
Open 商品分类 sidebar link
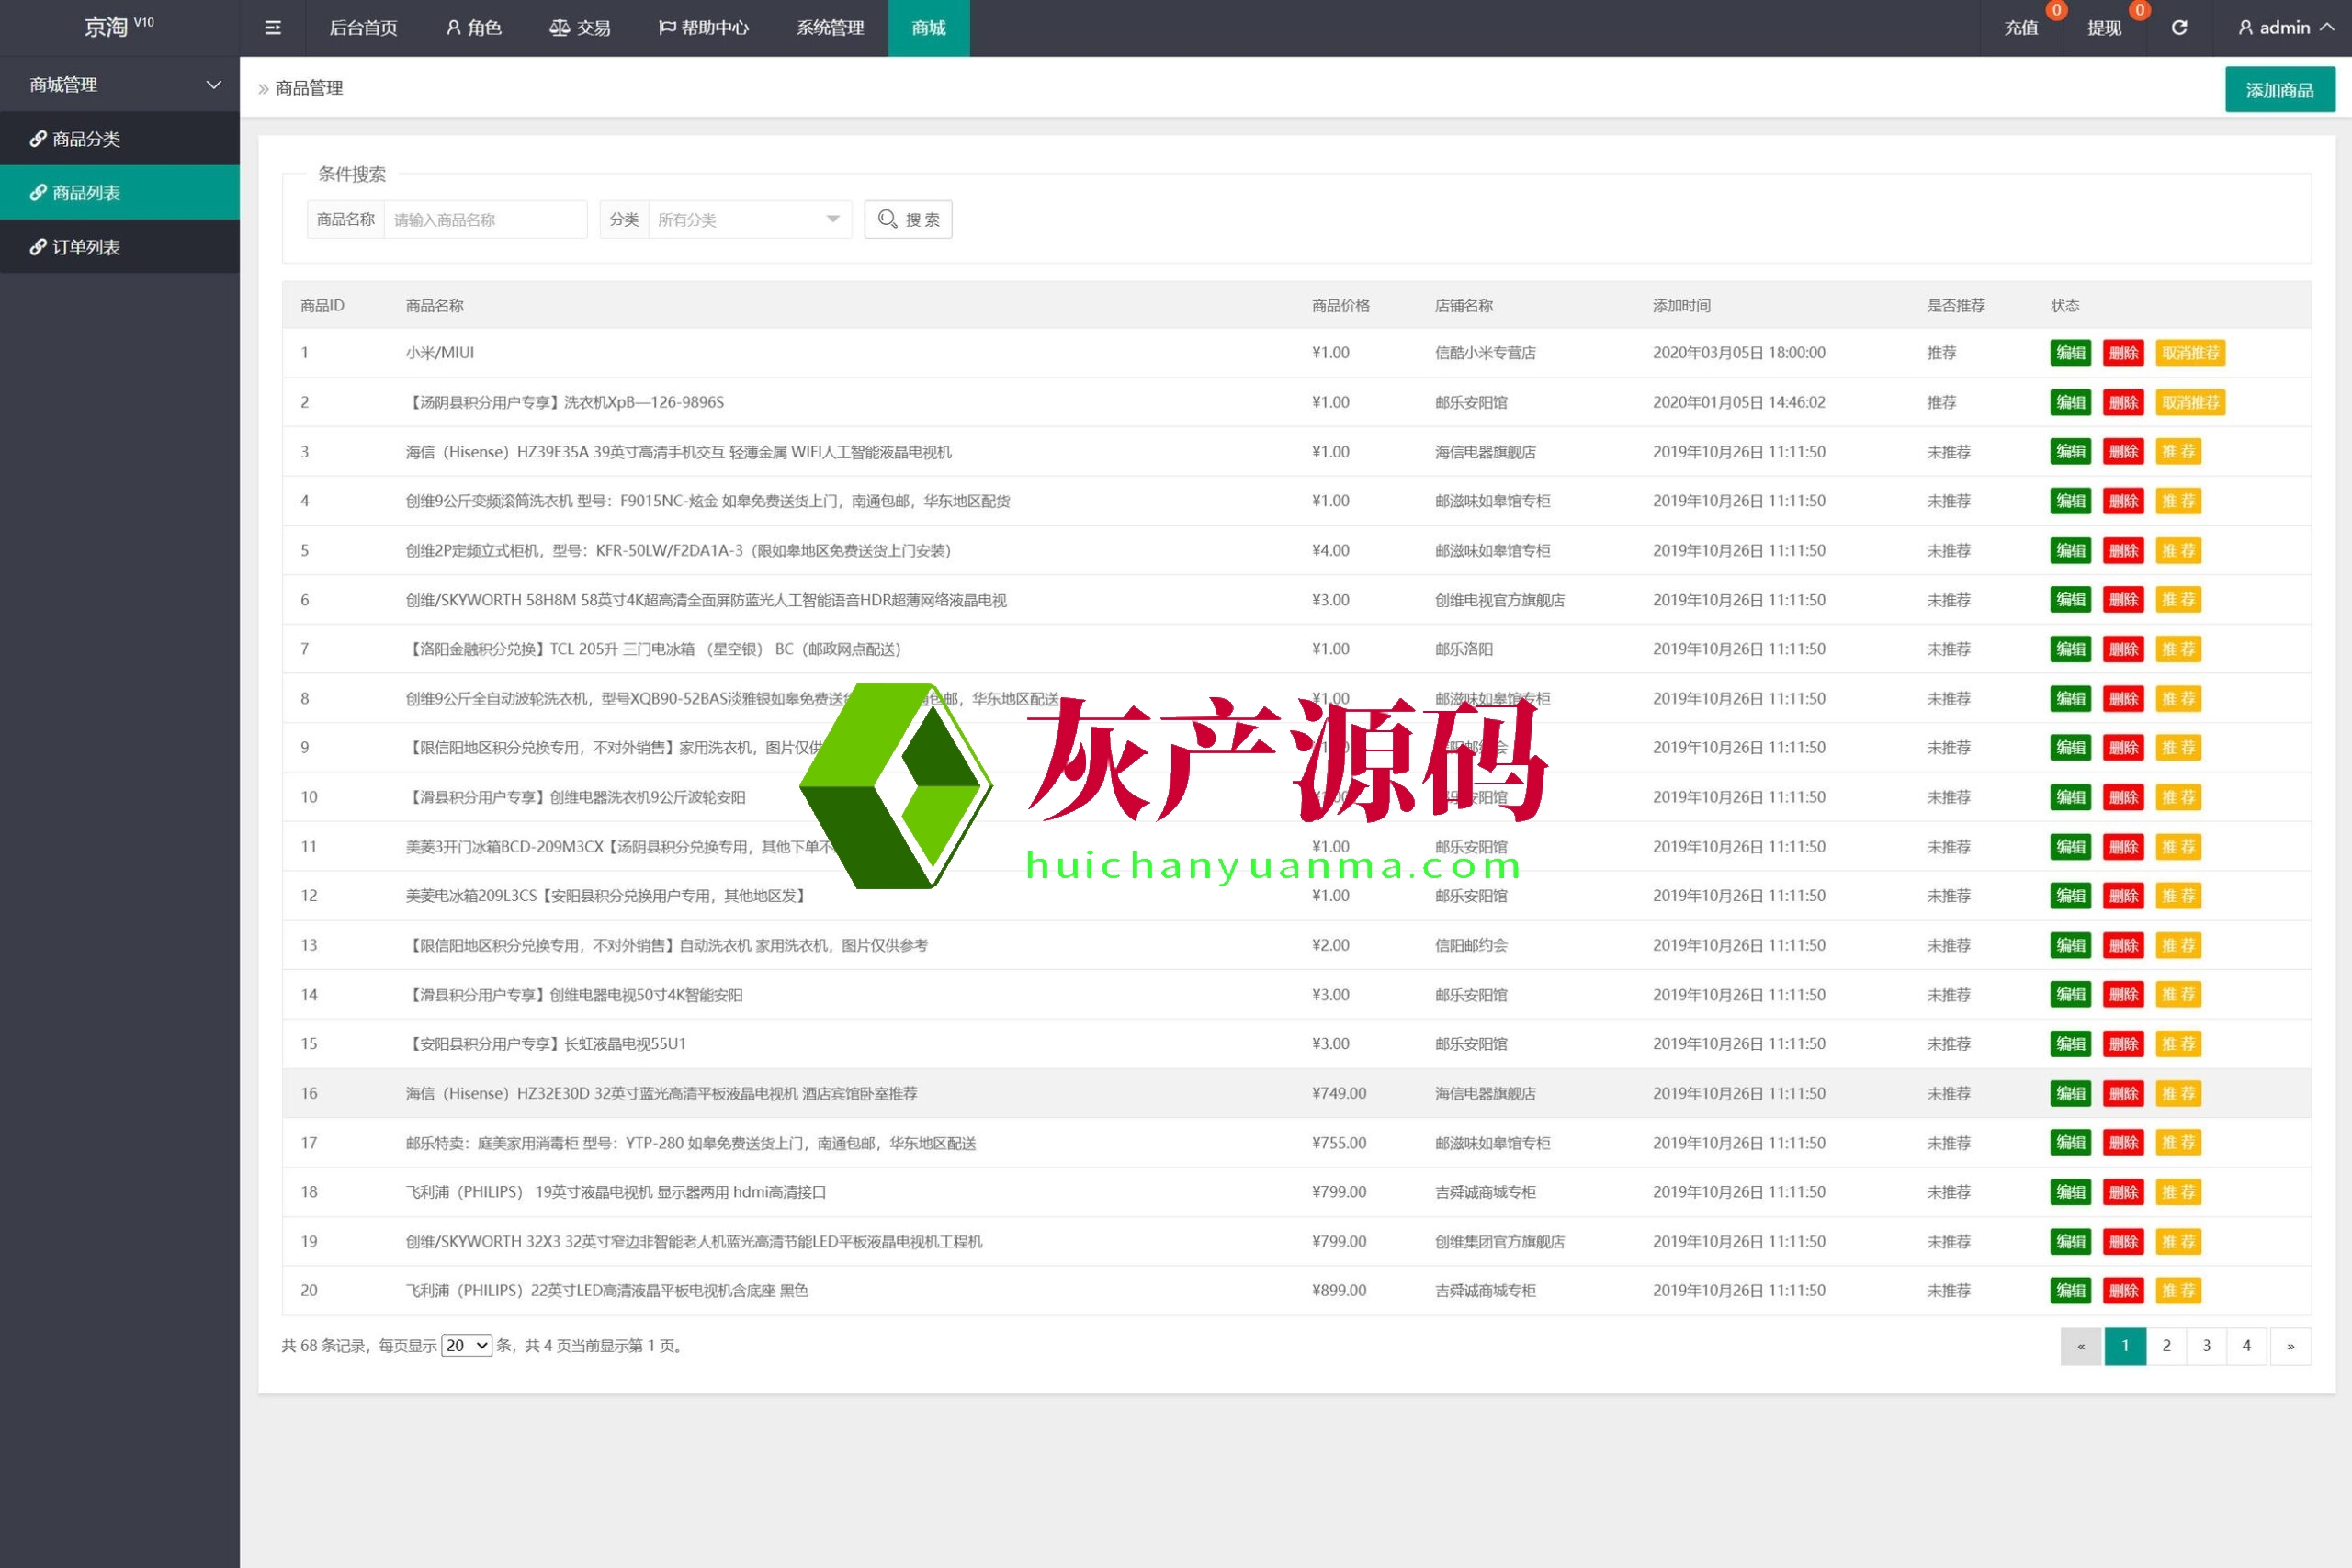[86, 139]
